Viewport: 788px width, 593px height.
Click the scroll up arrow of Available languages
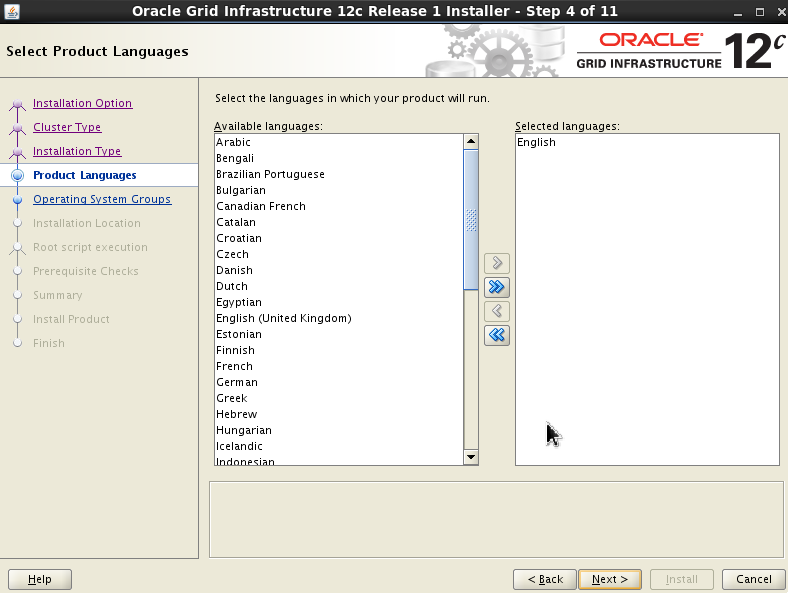471,141
